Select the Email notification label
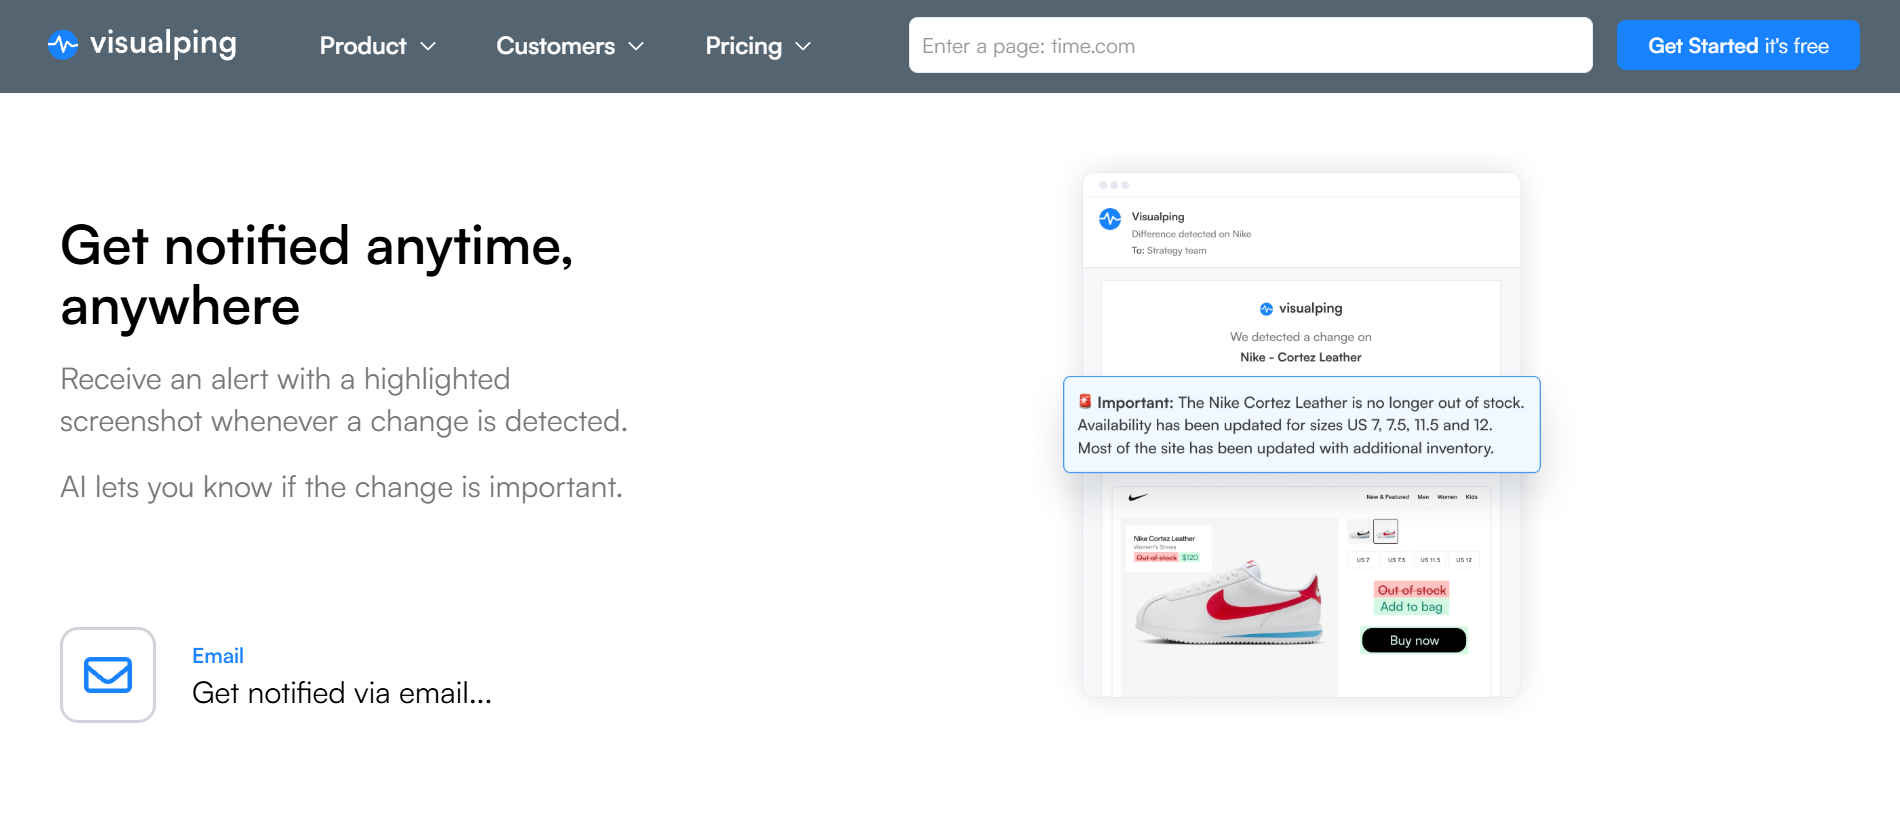The width and height of the screenshot is (1900, 831). tap(218, 656)
